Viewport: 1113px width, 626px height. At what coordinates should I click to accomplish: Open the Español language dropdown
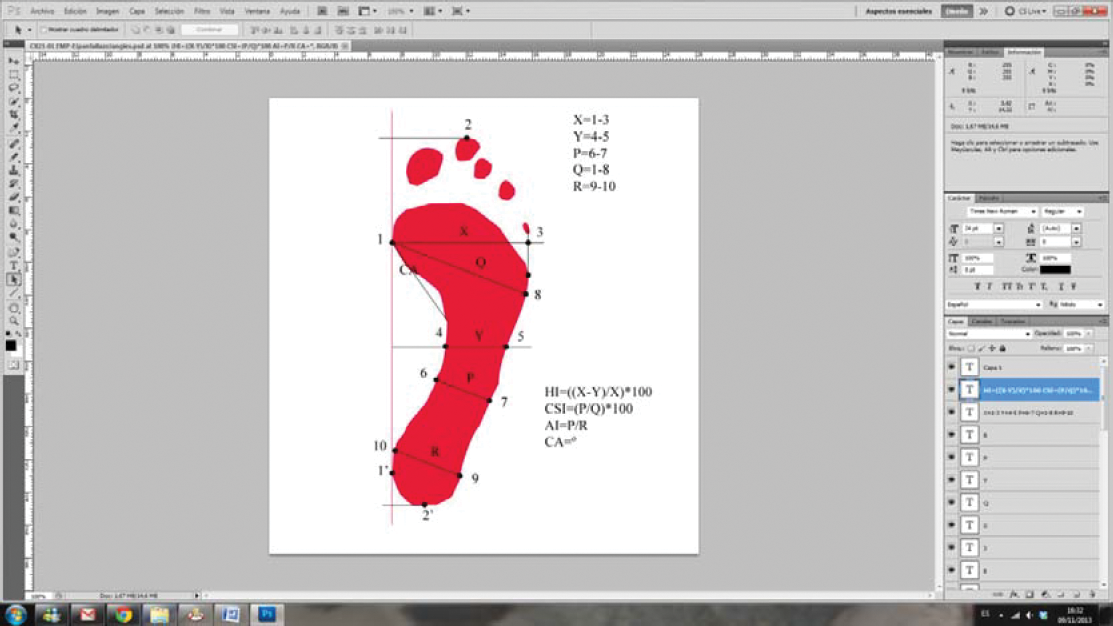pyautogui.click(x=994, y=304)
